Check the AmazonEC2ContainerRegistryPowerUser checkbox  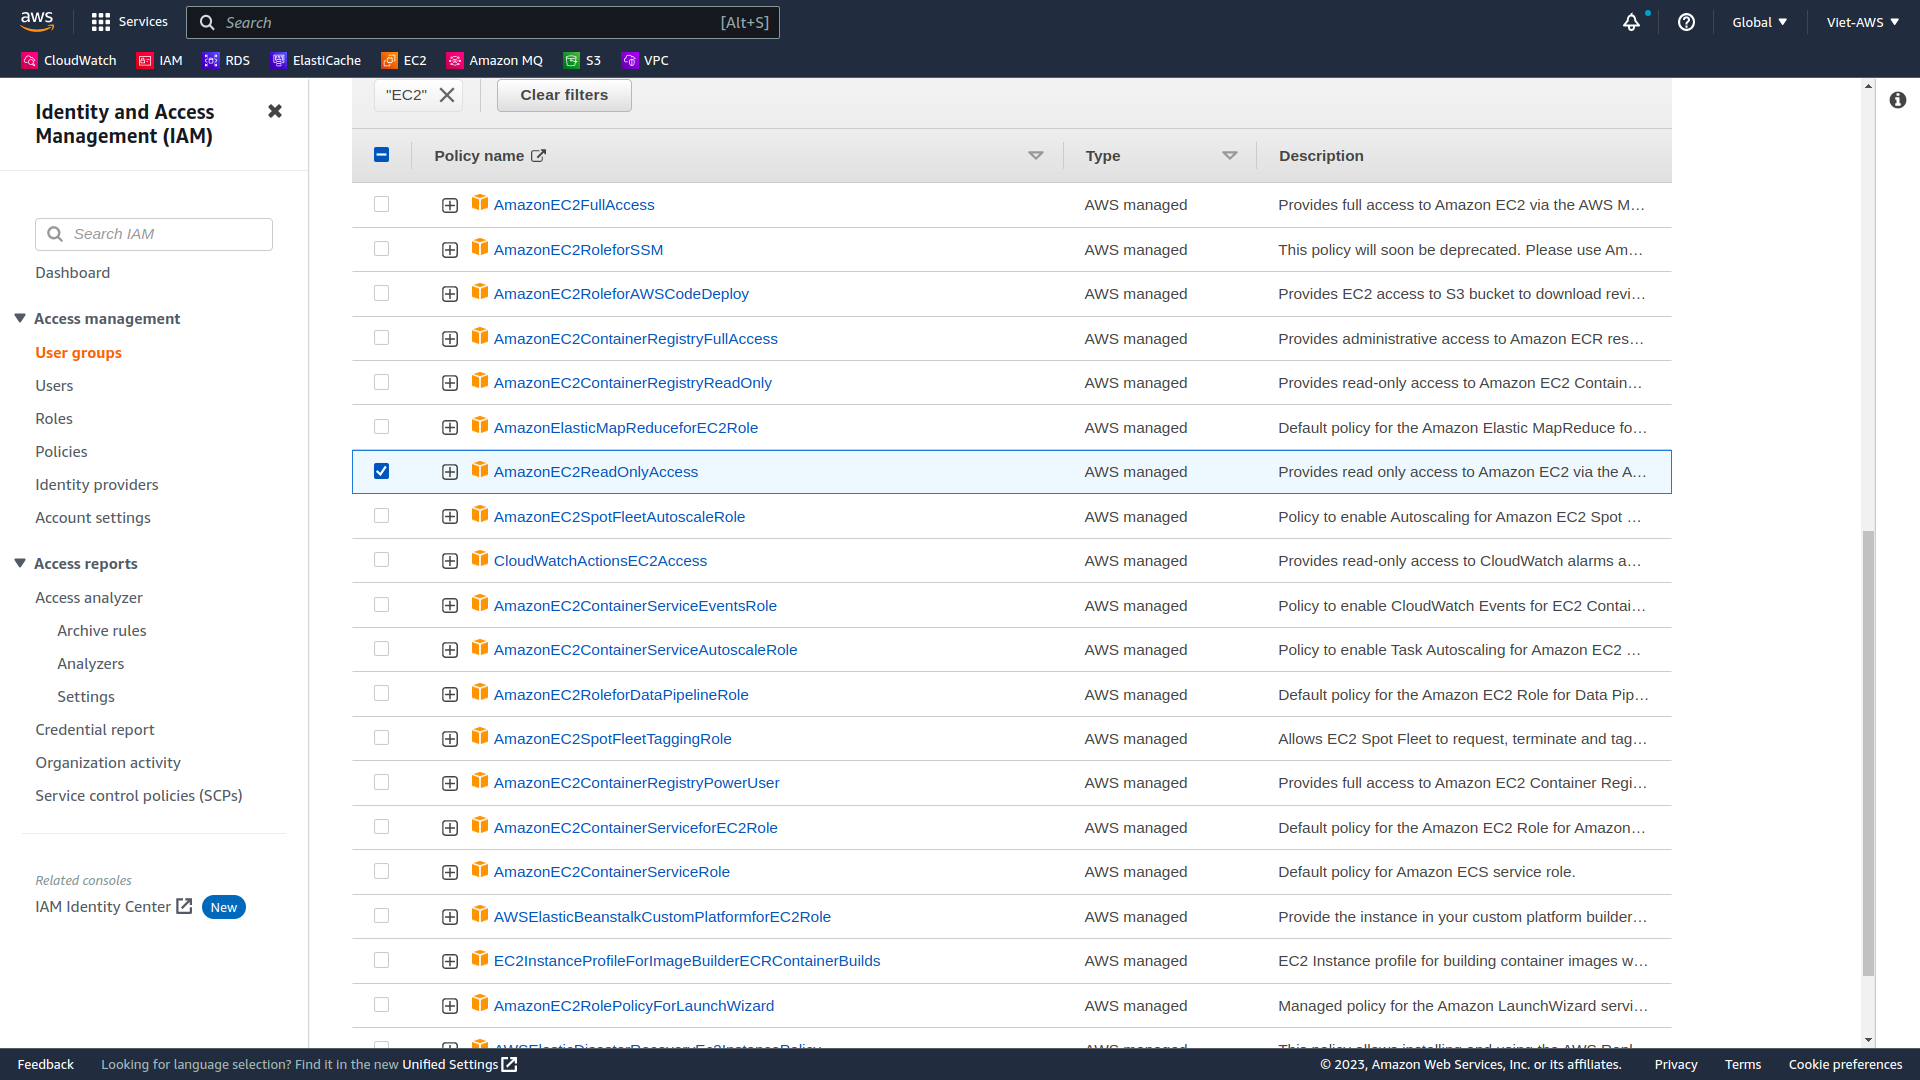pos(381,782)
